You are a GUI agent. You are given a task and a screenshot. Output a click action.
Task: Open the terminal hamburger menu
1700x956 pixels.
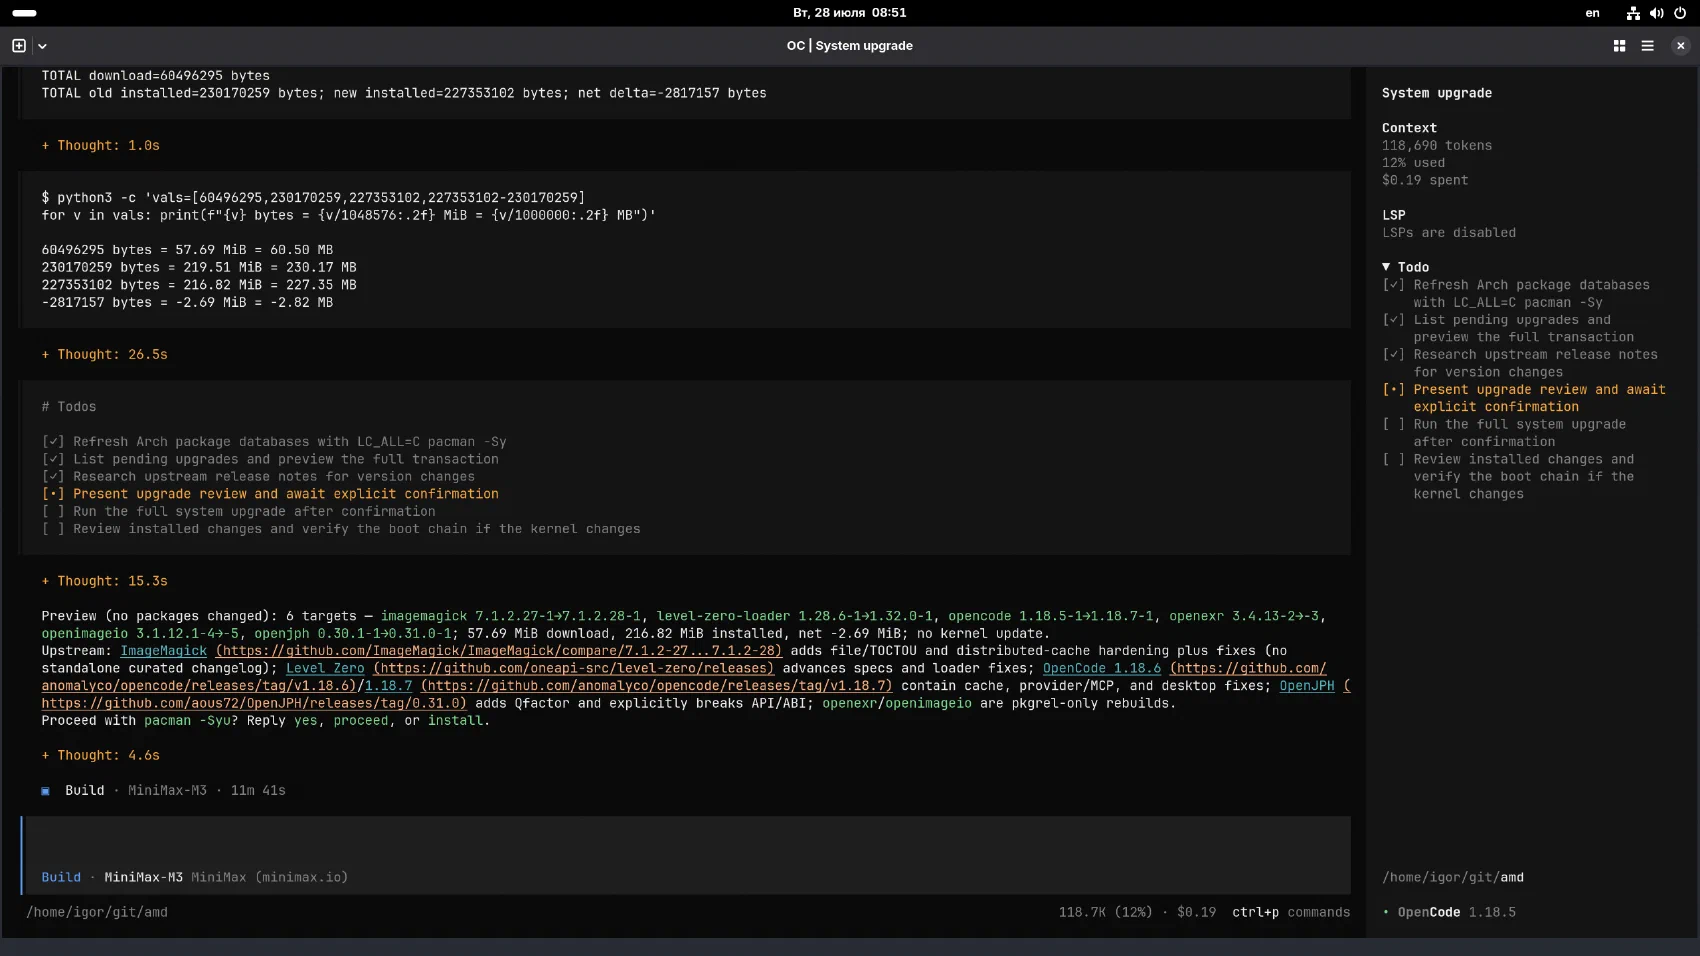(x=1647, y=46)
